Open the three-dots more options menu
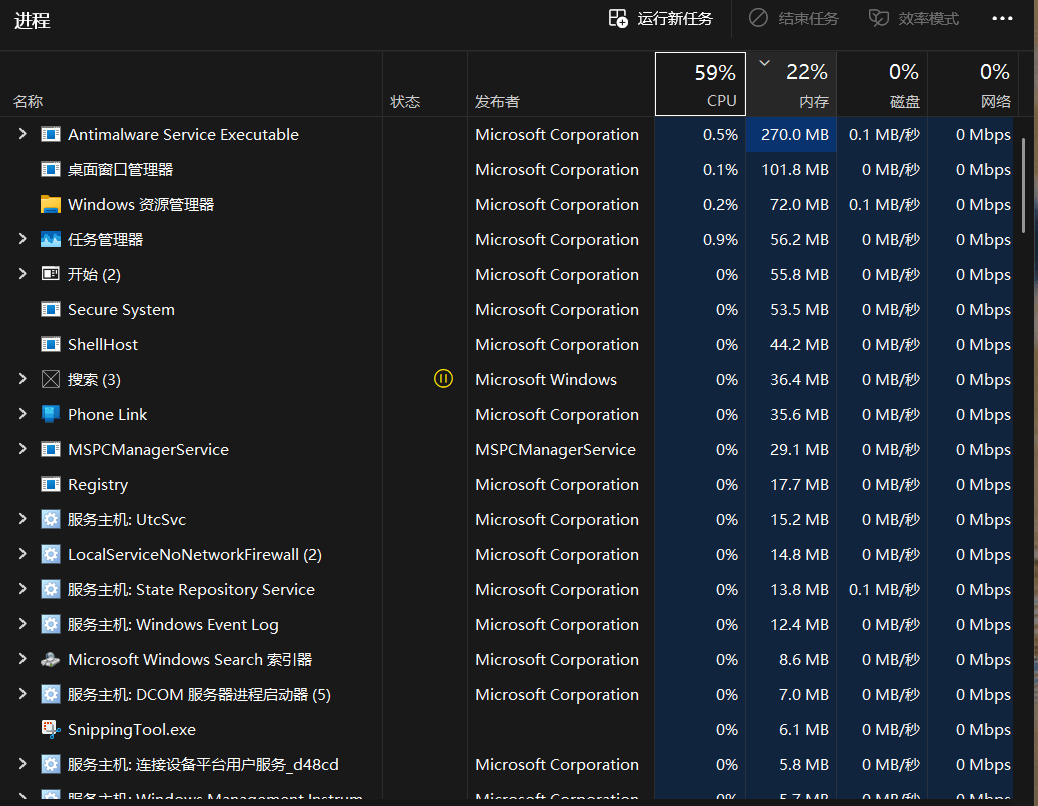 pos(1002,19)
